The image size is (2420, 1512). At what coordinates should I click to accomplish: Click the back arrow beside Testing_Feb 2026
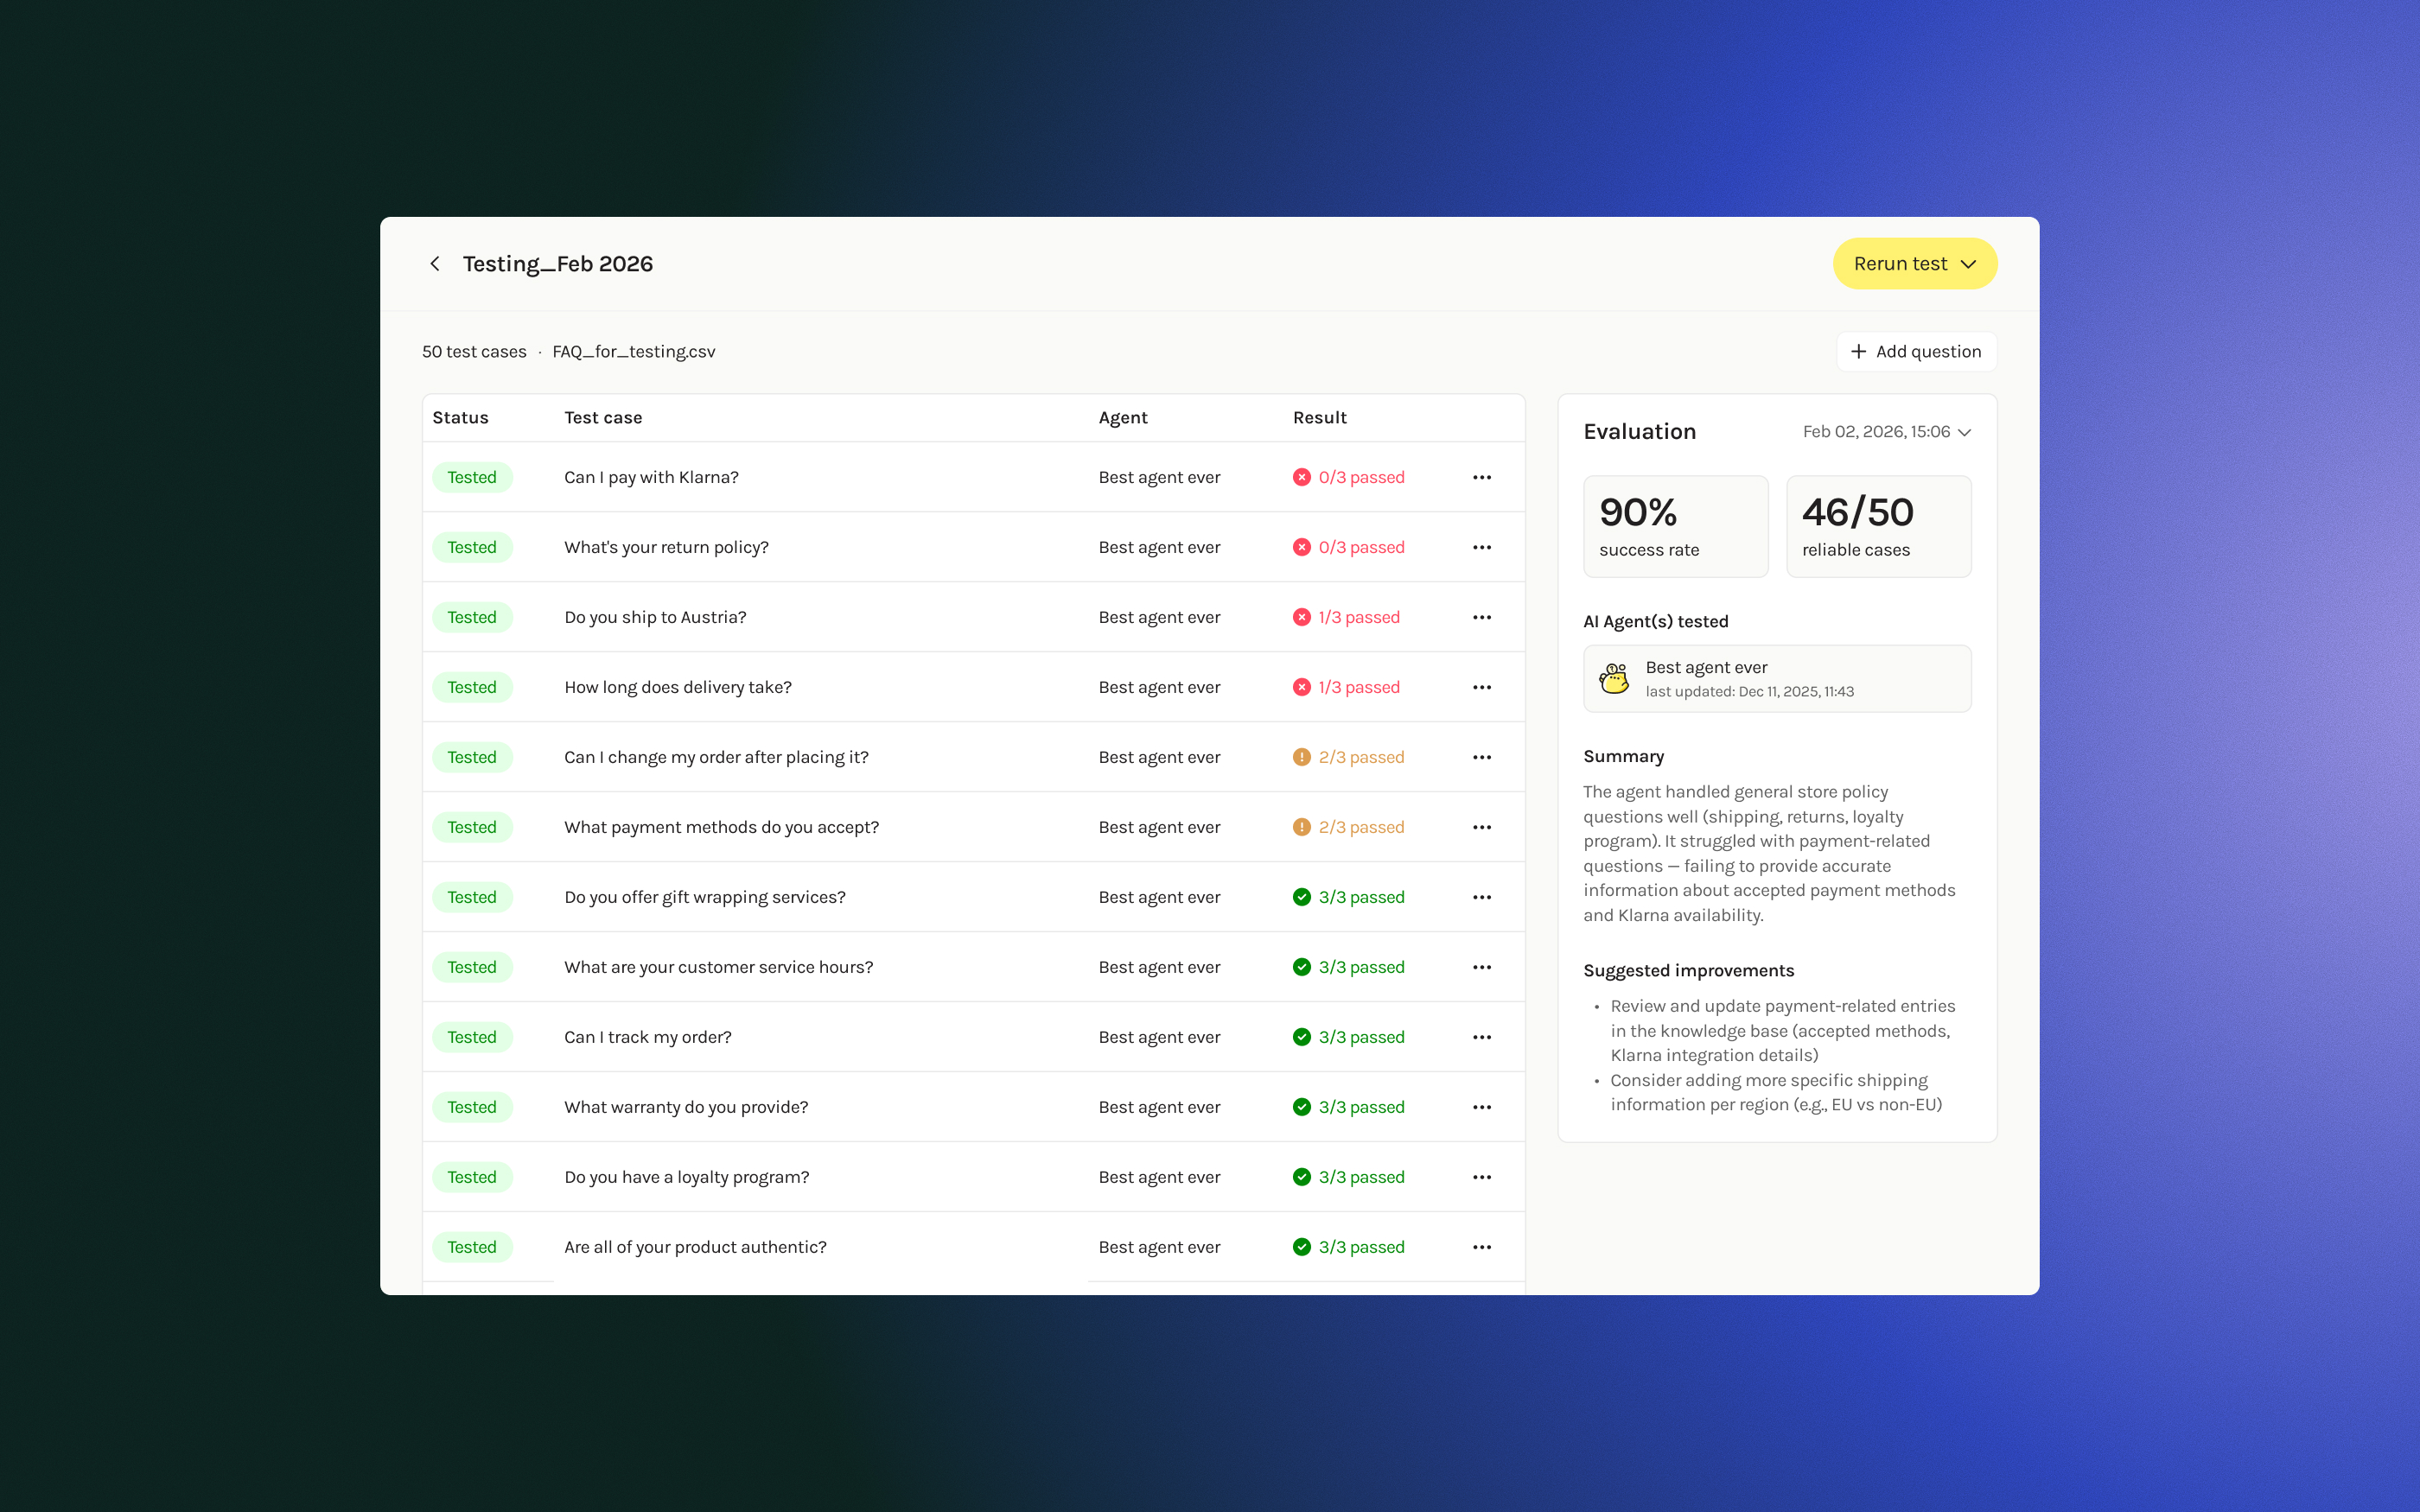(435, 264)
